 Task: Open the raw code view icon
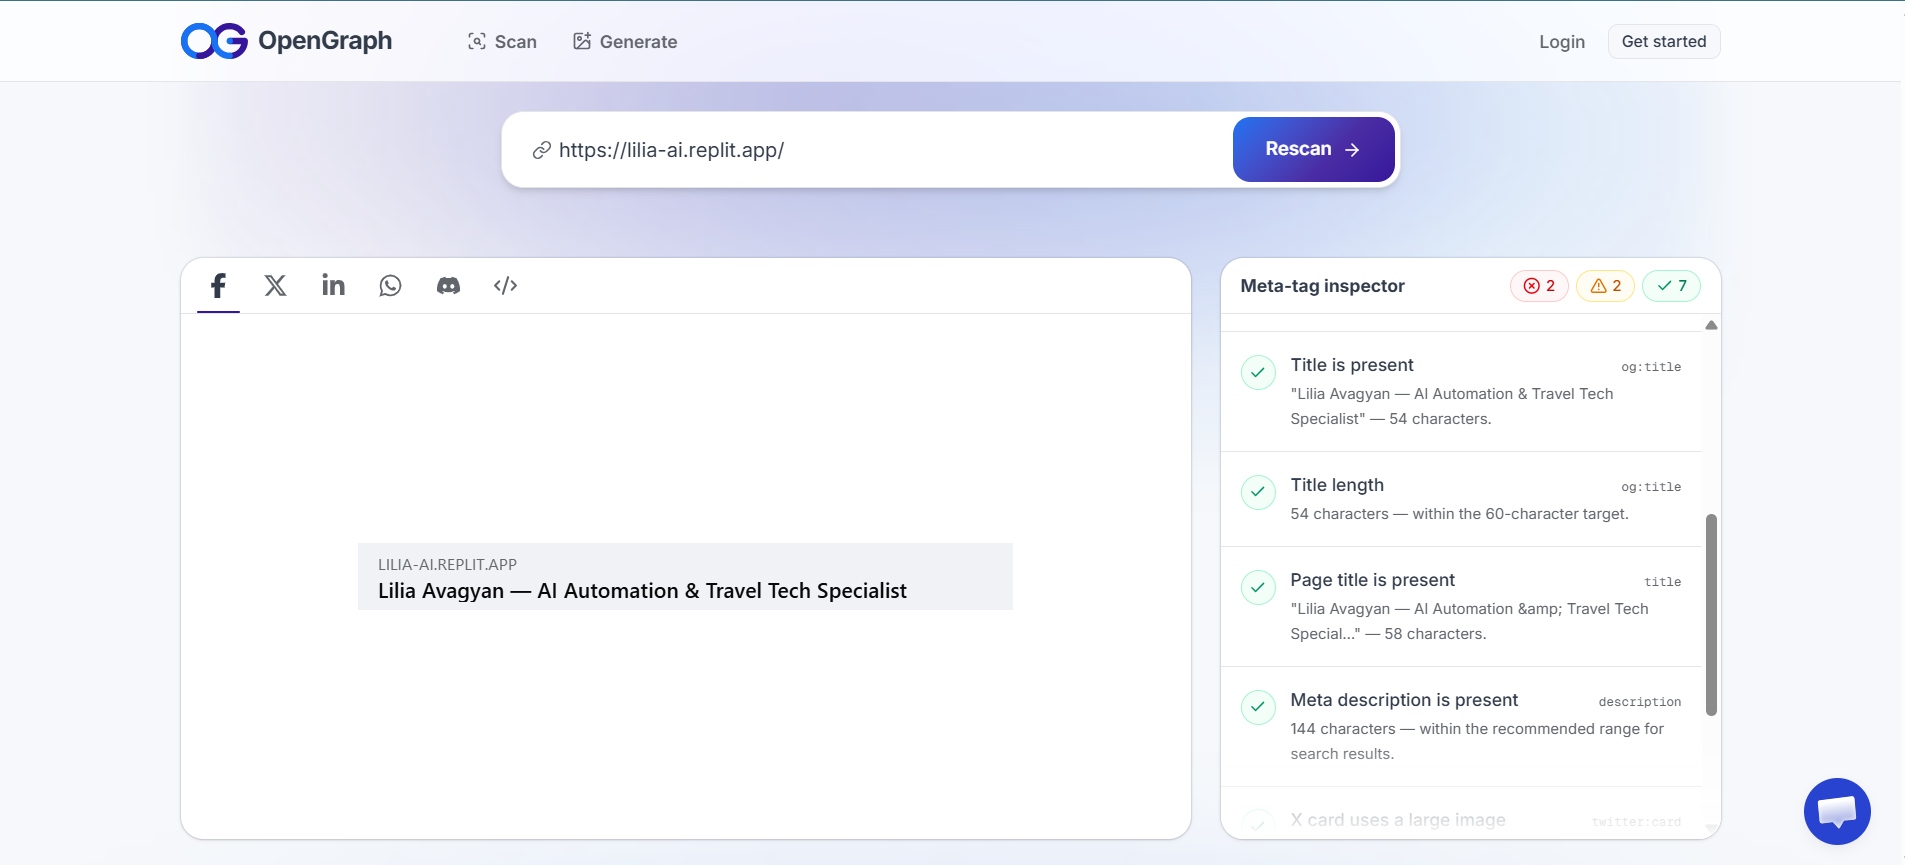click(x=505, y=286)
